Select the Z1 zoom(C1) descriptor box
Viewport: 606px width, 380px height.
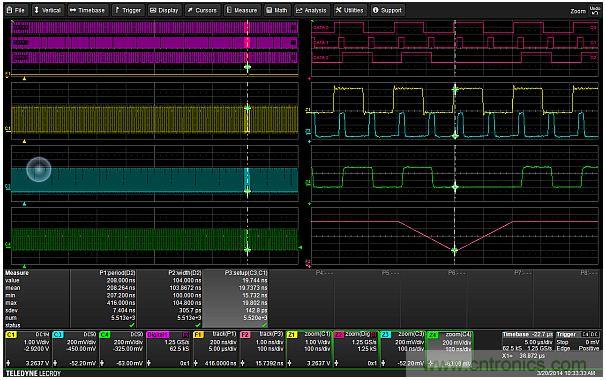pyautogui.click(x=310, y=349)
